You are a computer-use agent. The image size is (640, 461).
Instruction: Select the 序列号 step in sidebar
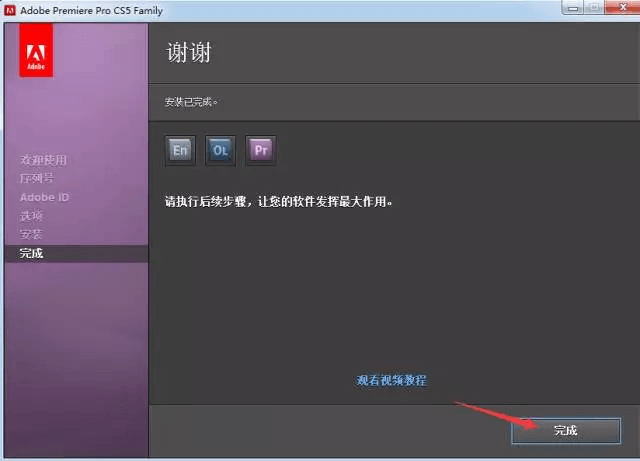[x=36, y=178]
